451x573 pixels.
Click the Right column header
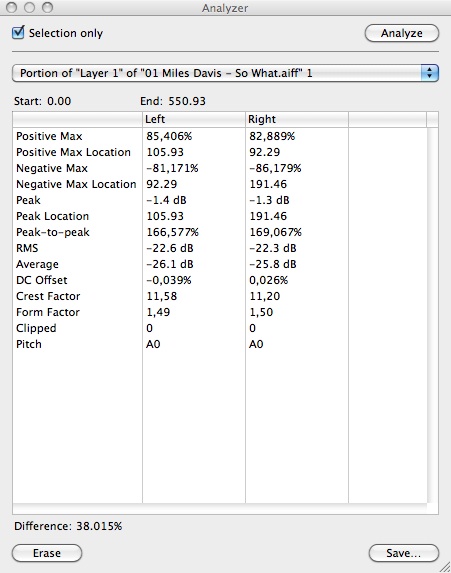[x=297, y=119]
